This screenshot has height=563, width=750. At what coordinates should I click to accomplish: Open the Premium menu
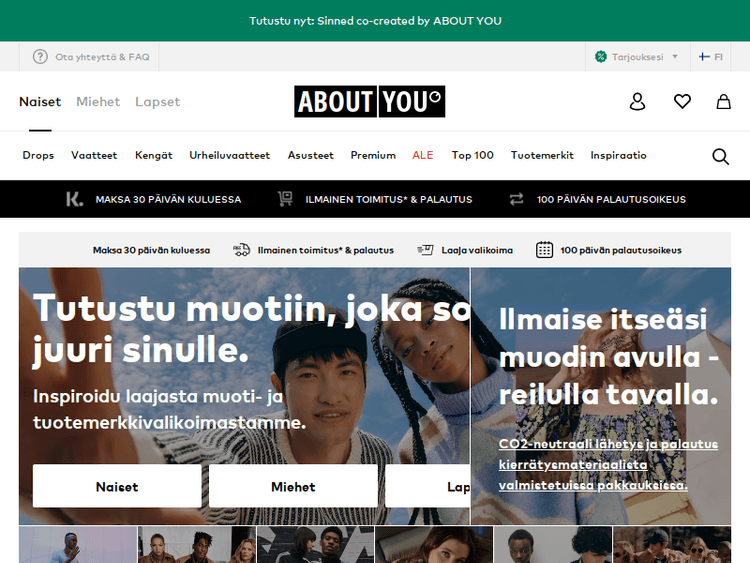tap(373, 155)
